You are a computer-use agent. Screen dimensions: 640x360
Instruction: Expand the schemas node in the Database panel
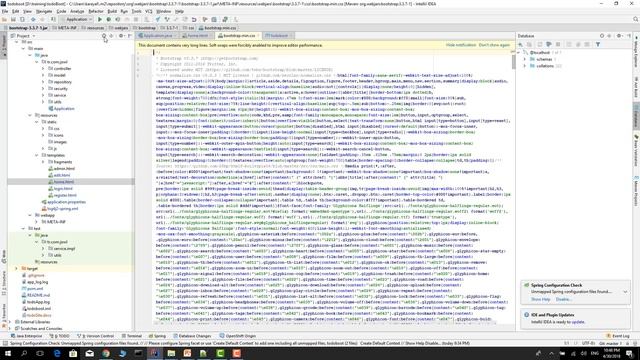click(x=525, y=59)
